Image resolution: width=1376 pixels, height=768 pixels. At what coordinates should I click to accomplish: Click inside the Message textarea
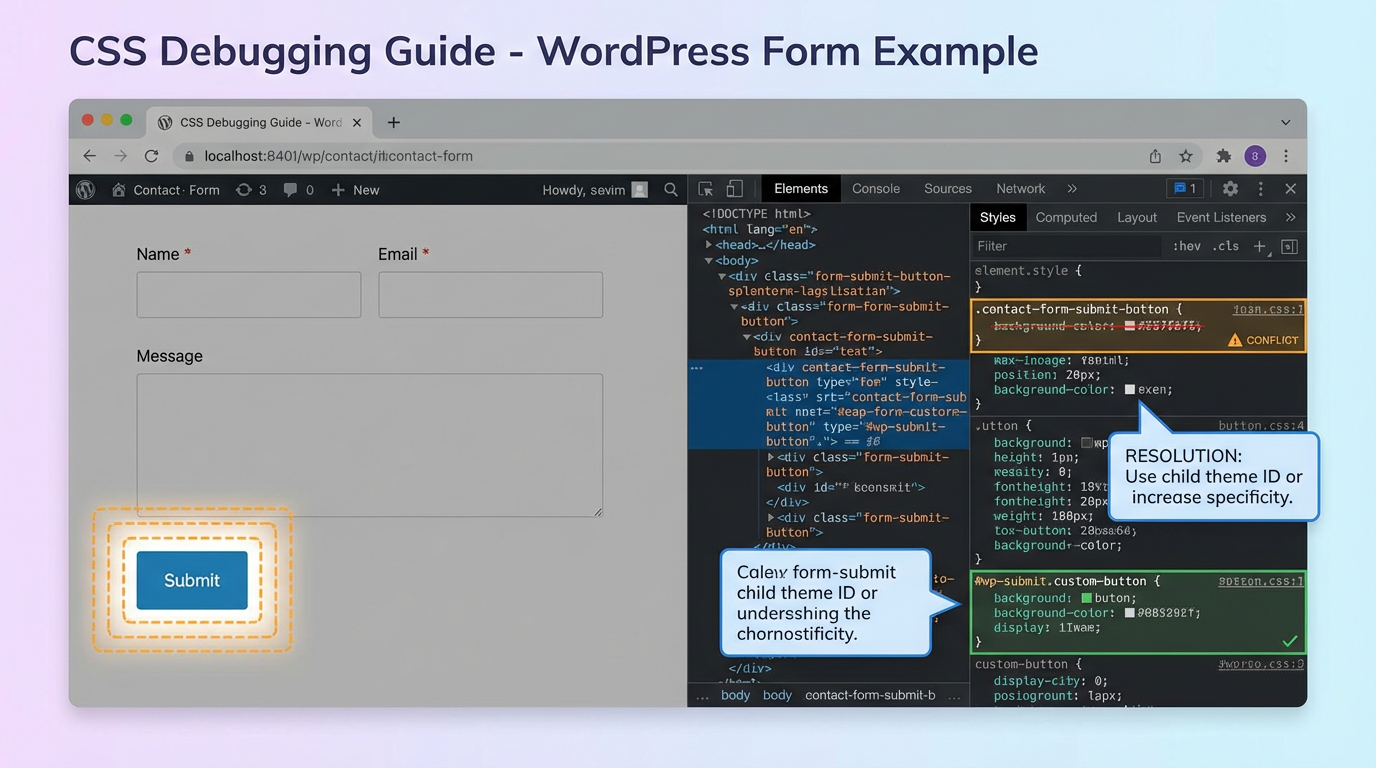(x=369, y=445)
